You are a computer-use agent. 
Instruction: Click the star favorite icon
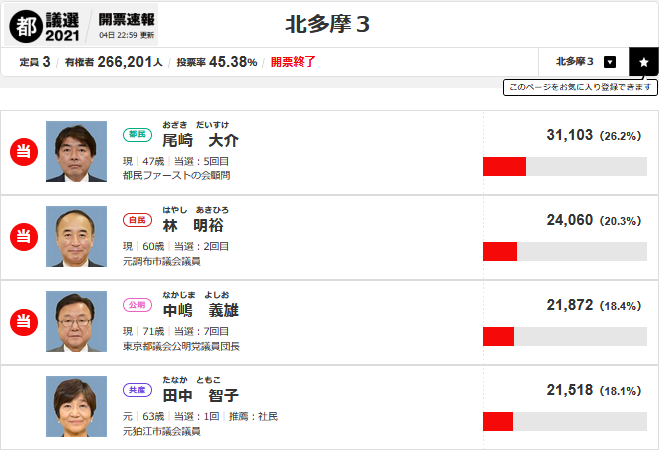tap(643, 61)
